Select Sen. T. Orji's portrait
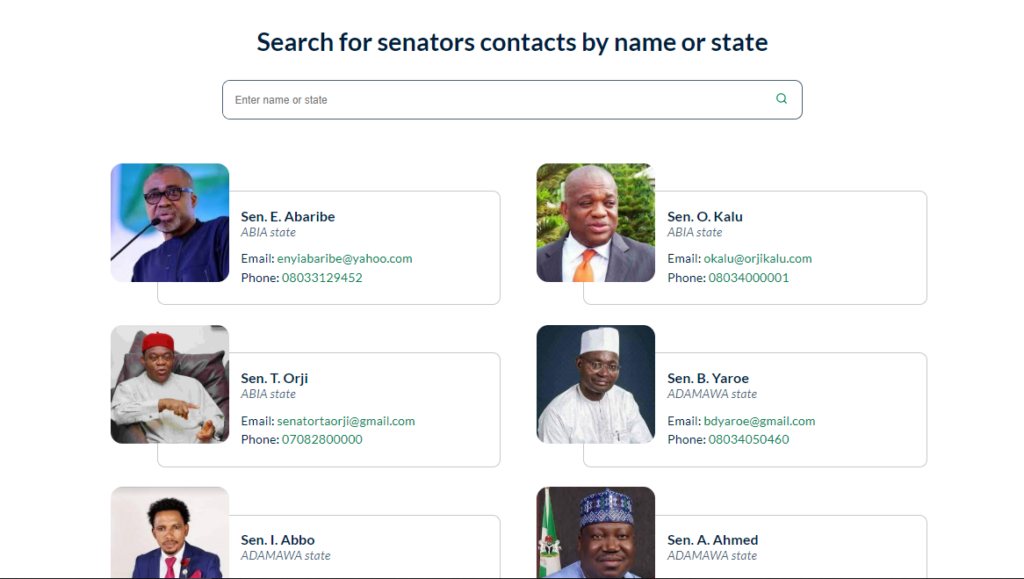The height and width of the screenshot is (579, 1024). click(169, 384)
